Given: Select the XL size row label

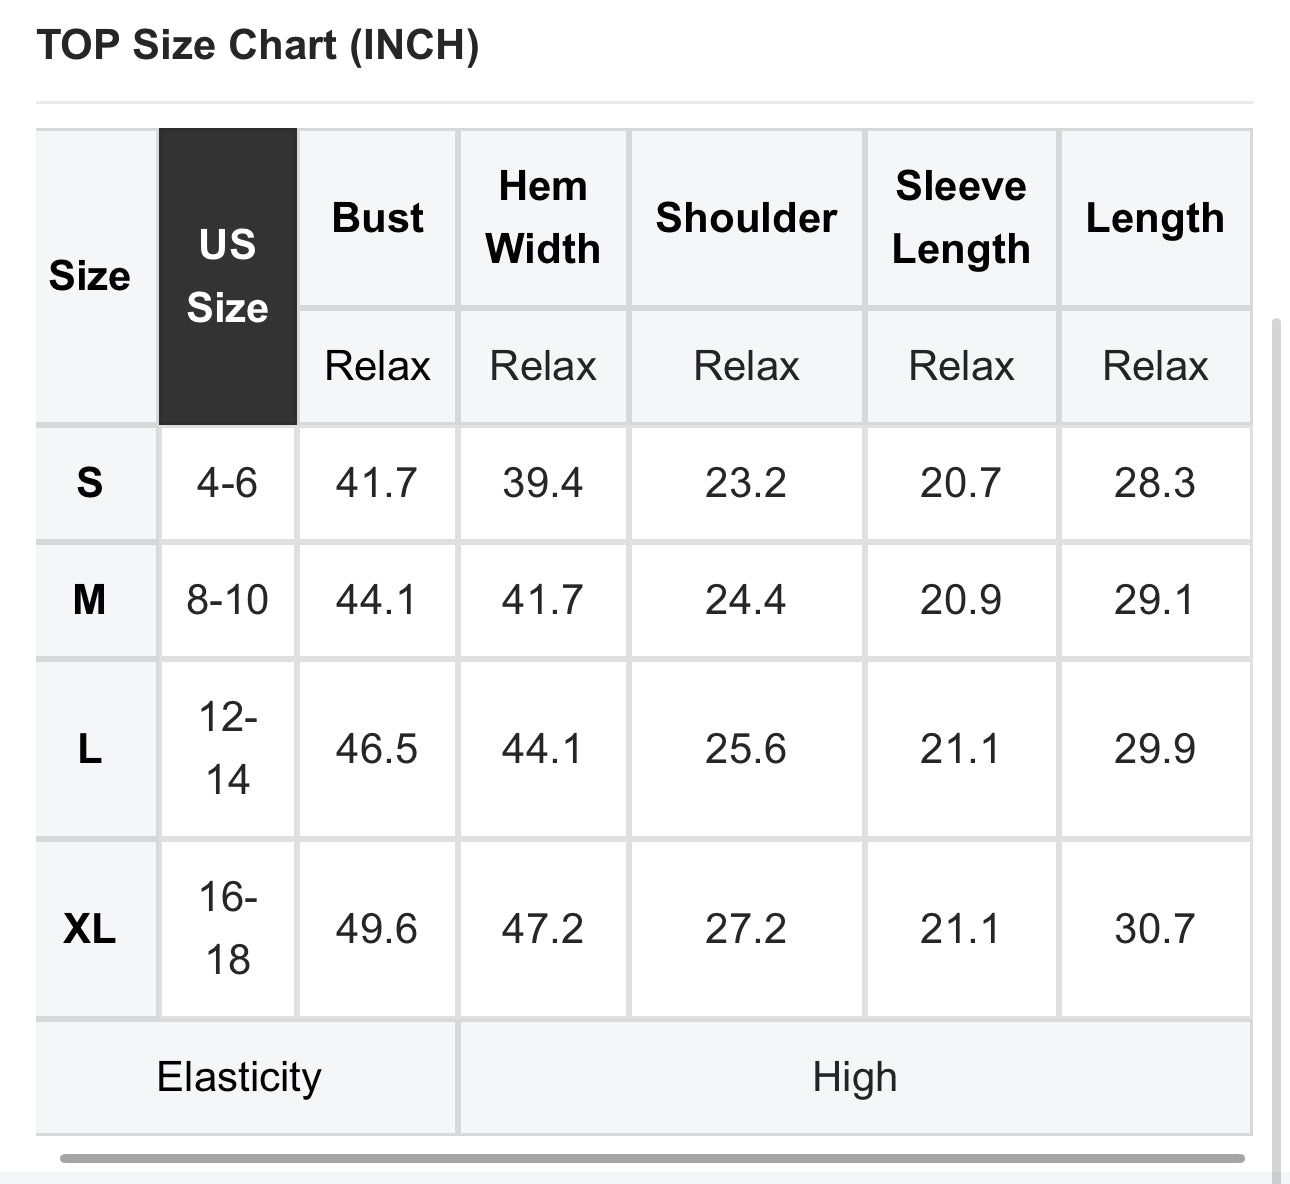Looking at the screenshot, I should click(90, 929).
